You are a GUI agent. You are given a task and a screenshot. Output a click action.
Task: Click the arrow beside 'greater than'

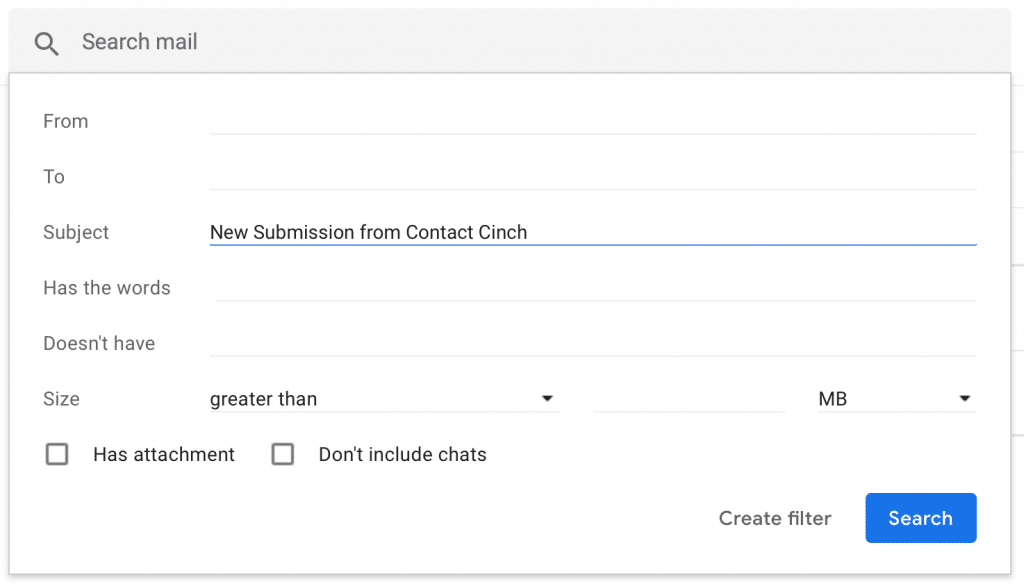point(547,399)
